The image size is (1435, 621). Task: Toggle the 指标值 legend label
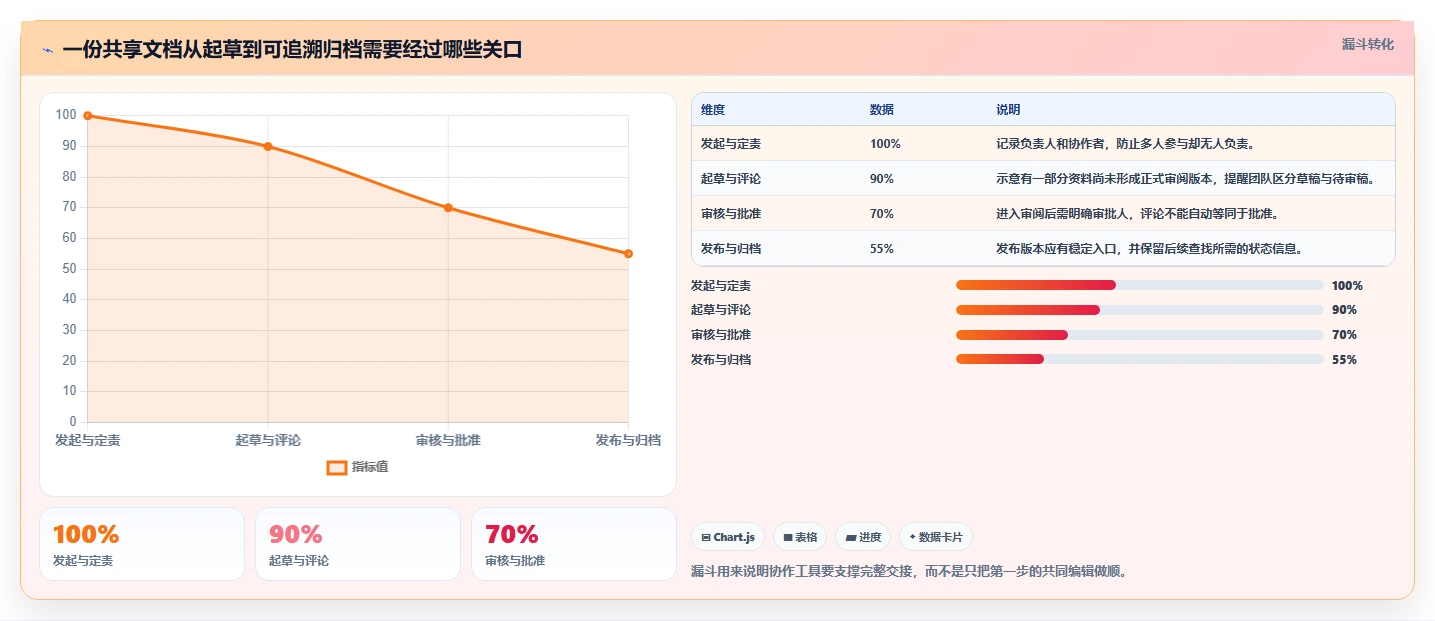click(x=370, y=467)
